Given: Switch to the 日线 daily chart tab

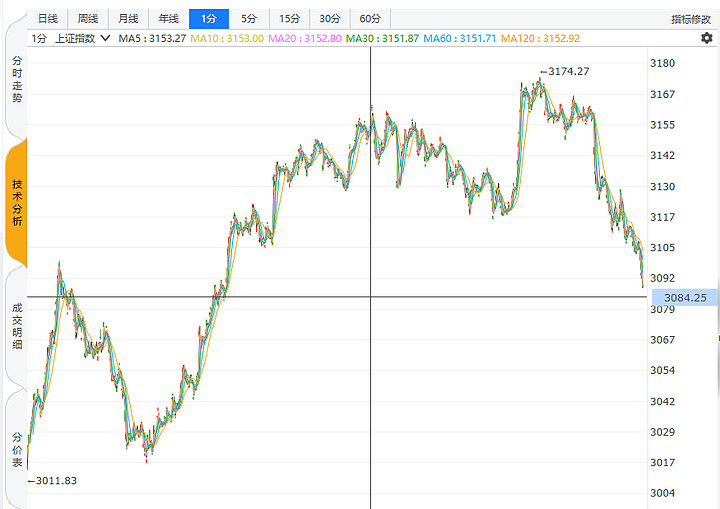Looking at the screenshot, I should 47,19.
